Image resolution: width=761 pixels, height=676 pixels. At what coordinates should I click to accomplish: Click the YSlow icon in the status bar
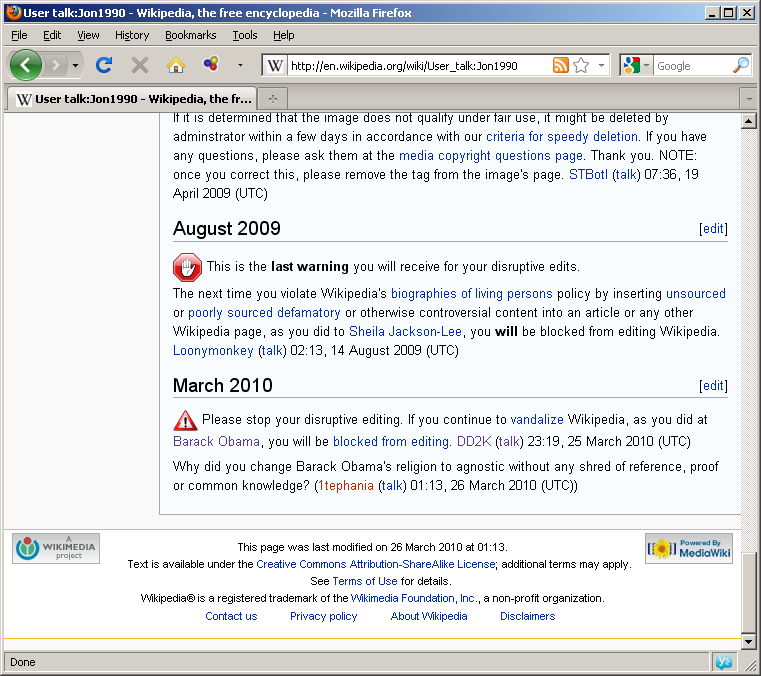[x=724, y=661]
